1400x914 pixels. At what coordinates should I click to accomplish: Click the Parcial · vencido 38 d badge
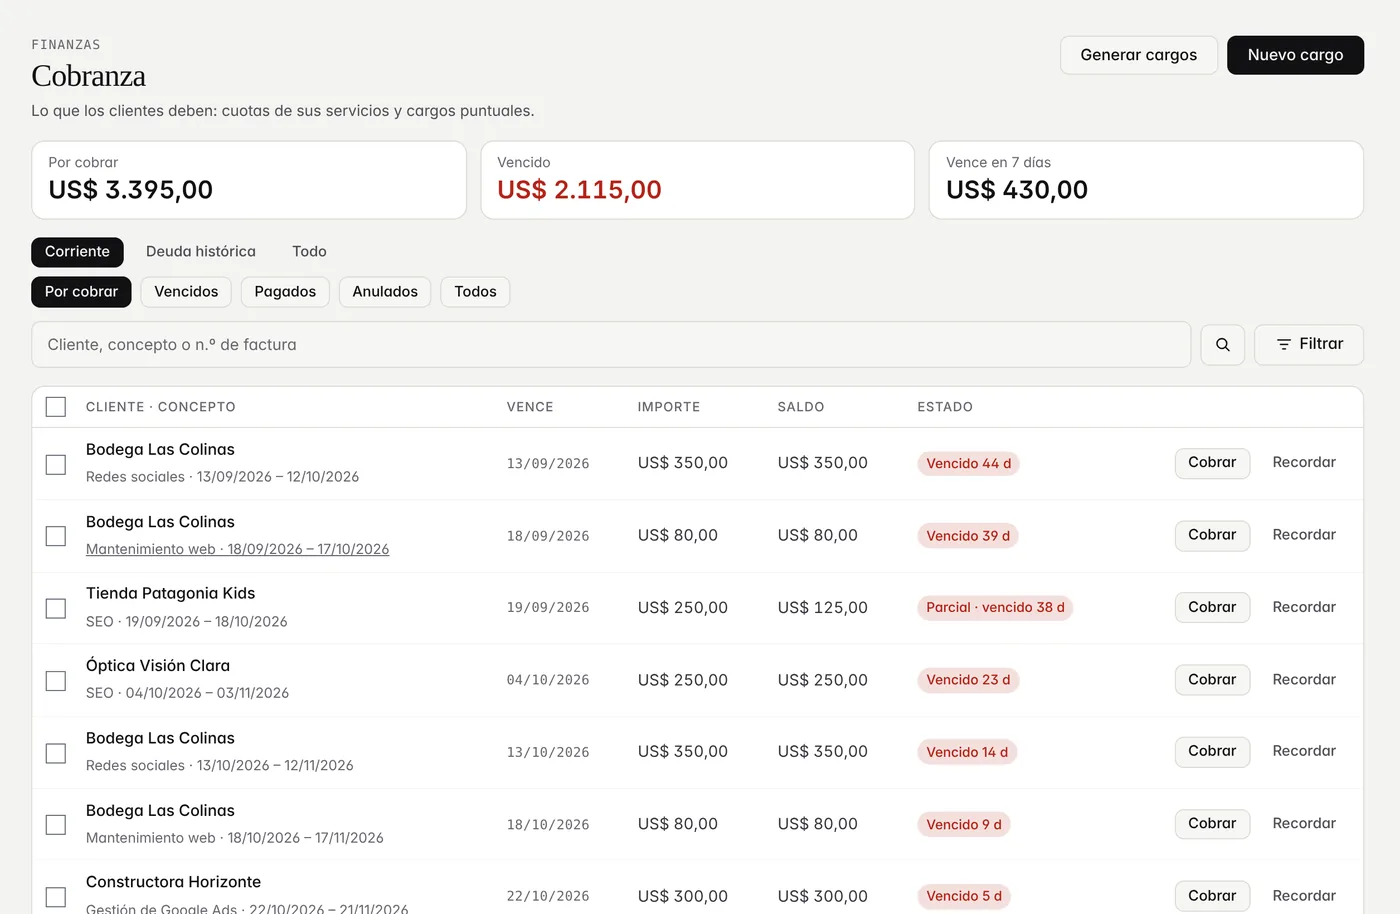pos(995,608)
